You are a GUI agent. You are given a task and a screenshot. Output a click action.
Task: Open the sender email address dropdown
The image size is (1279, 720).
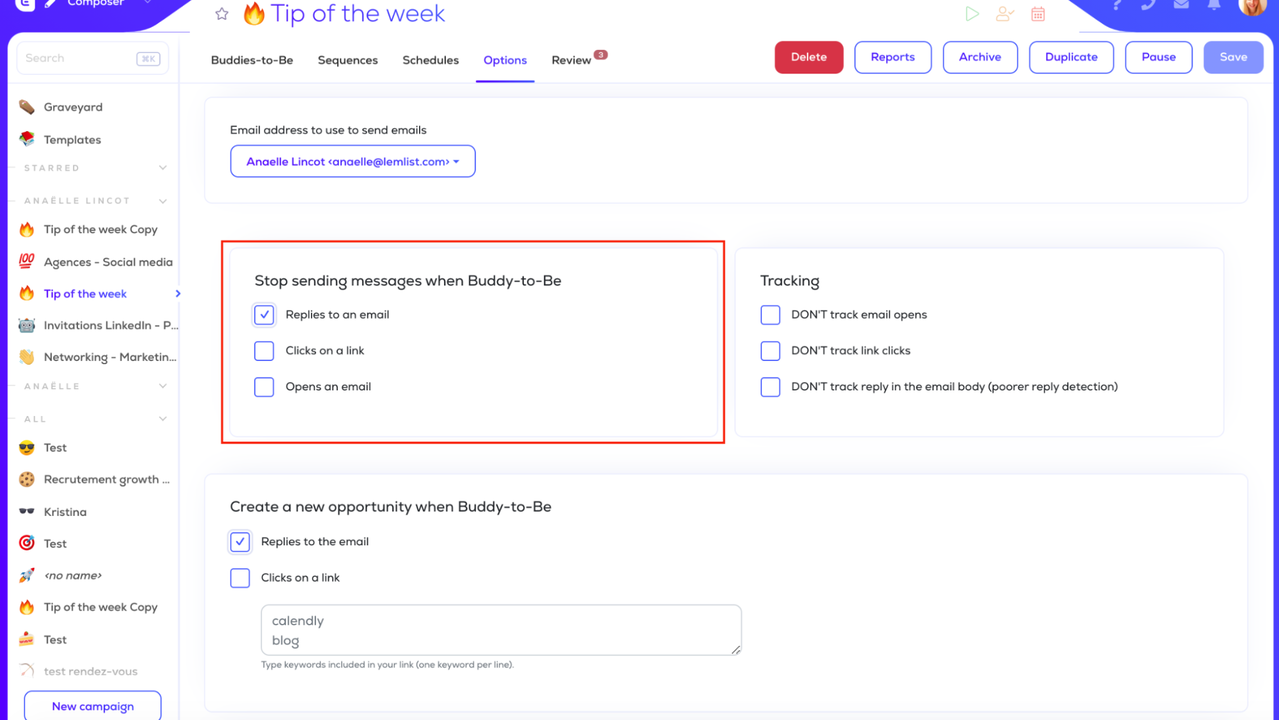pos(353,162)
